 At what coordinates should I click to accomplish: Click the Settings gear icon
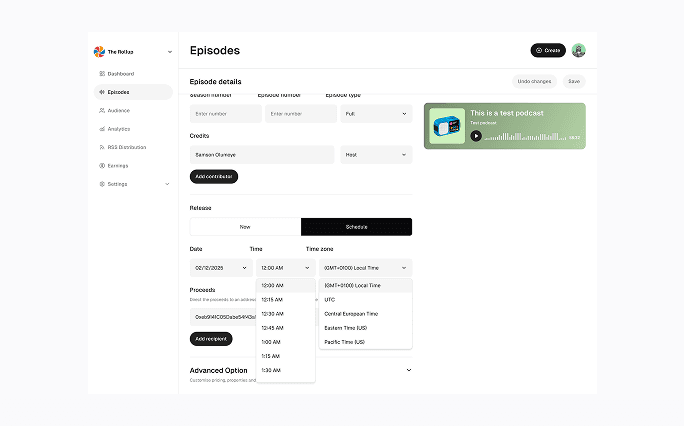coord(102,184)
